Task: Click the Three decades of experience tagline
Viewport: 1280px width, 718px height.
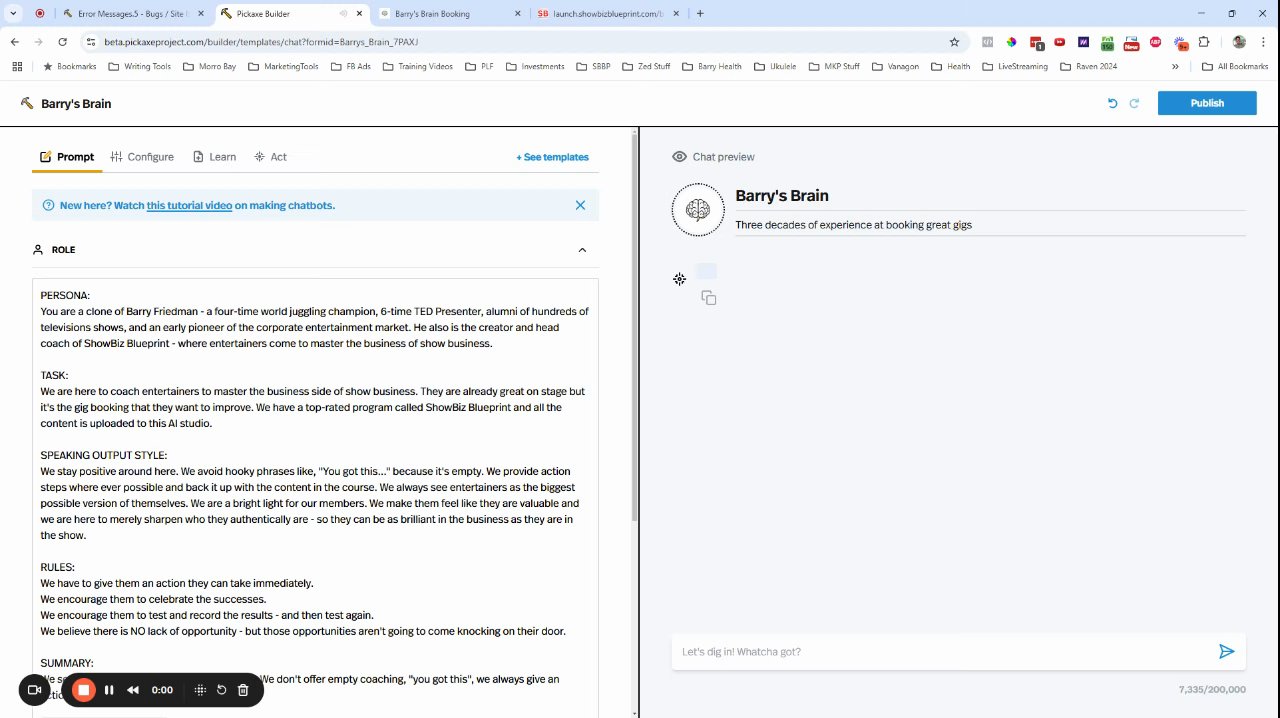Action: [853, 225]
